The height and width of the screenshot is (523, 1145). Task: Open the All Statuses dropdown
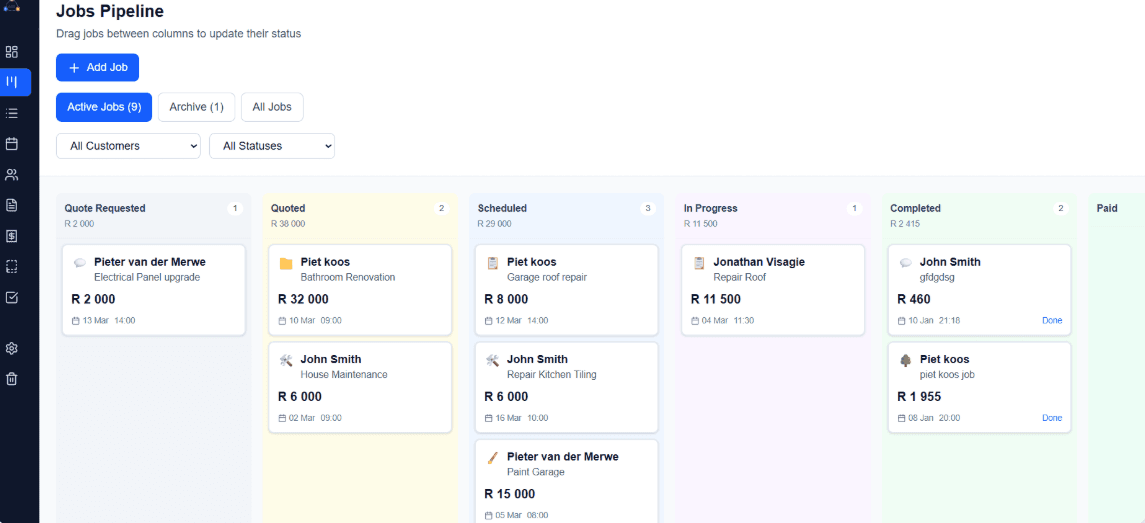coord(272,146)
